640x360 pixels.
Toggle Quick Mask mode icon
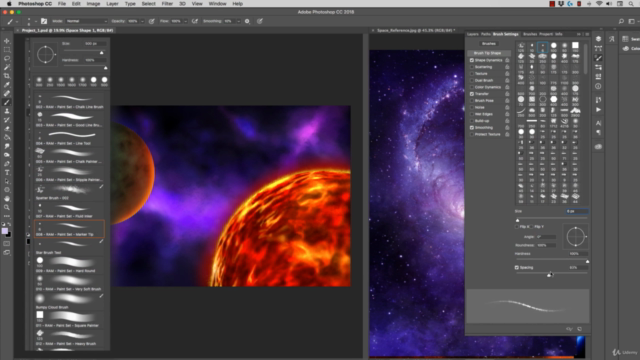(7, 244)
